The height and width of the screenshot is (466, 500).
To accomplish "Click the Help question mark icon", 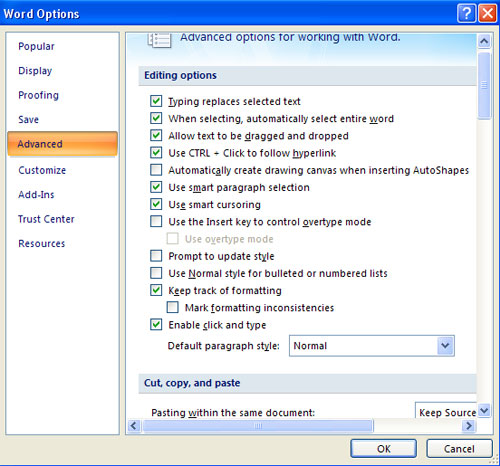I will (x=466, y=13).
